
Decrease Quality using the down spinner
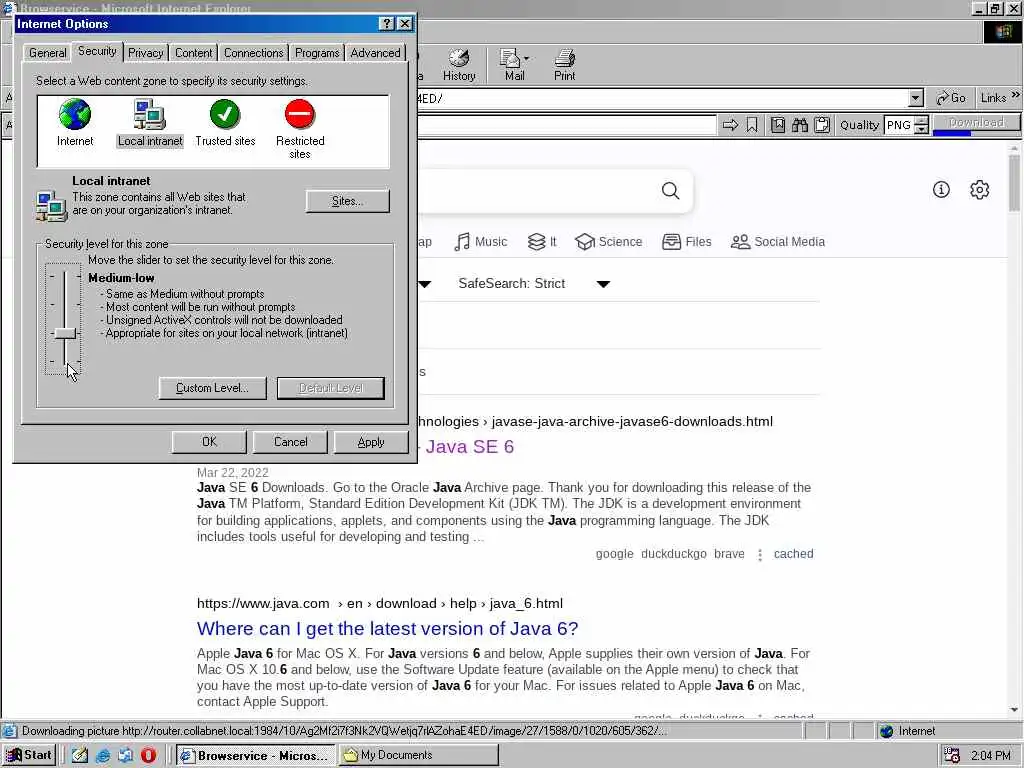921,129
